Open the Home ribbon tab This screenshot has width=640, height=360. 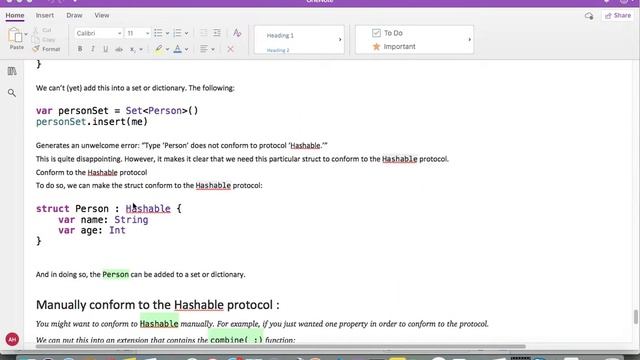click(15, 16)
